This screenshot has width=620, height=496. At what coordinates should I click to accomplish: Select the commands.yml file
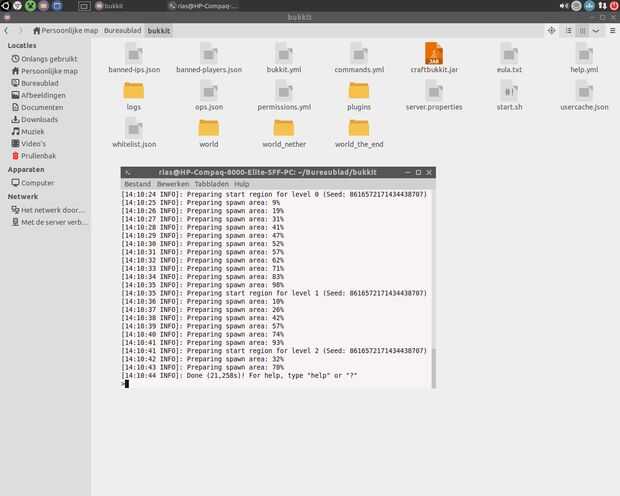(x=359, y=58)
